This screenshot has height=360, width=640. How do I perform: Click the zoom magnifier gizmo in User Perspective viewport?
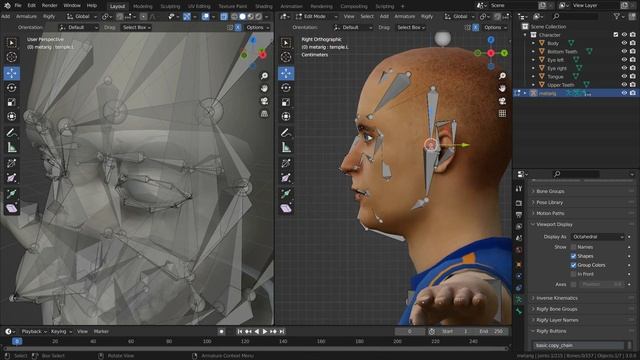tap(264, 76)
